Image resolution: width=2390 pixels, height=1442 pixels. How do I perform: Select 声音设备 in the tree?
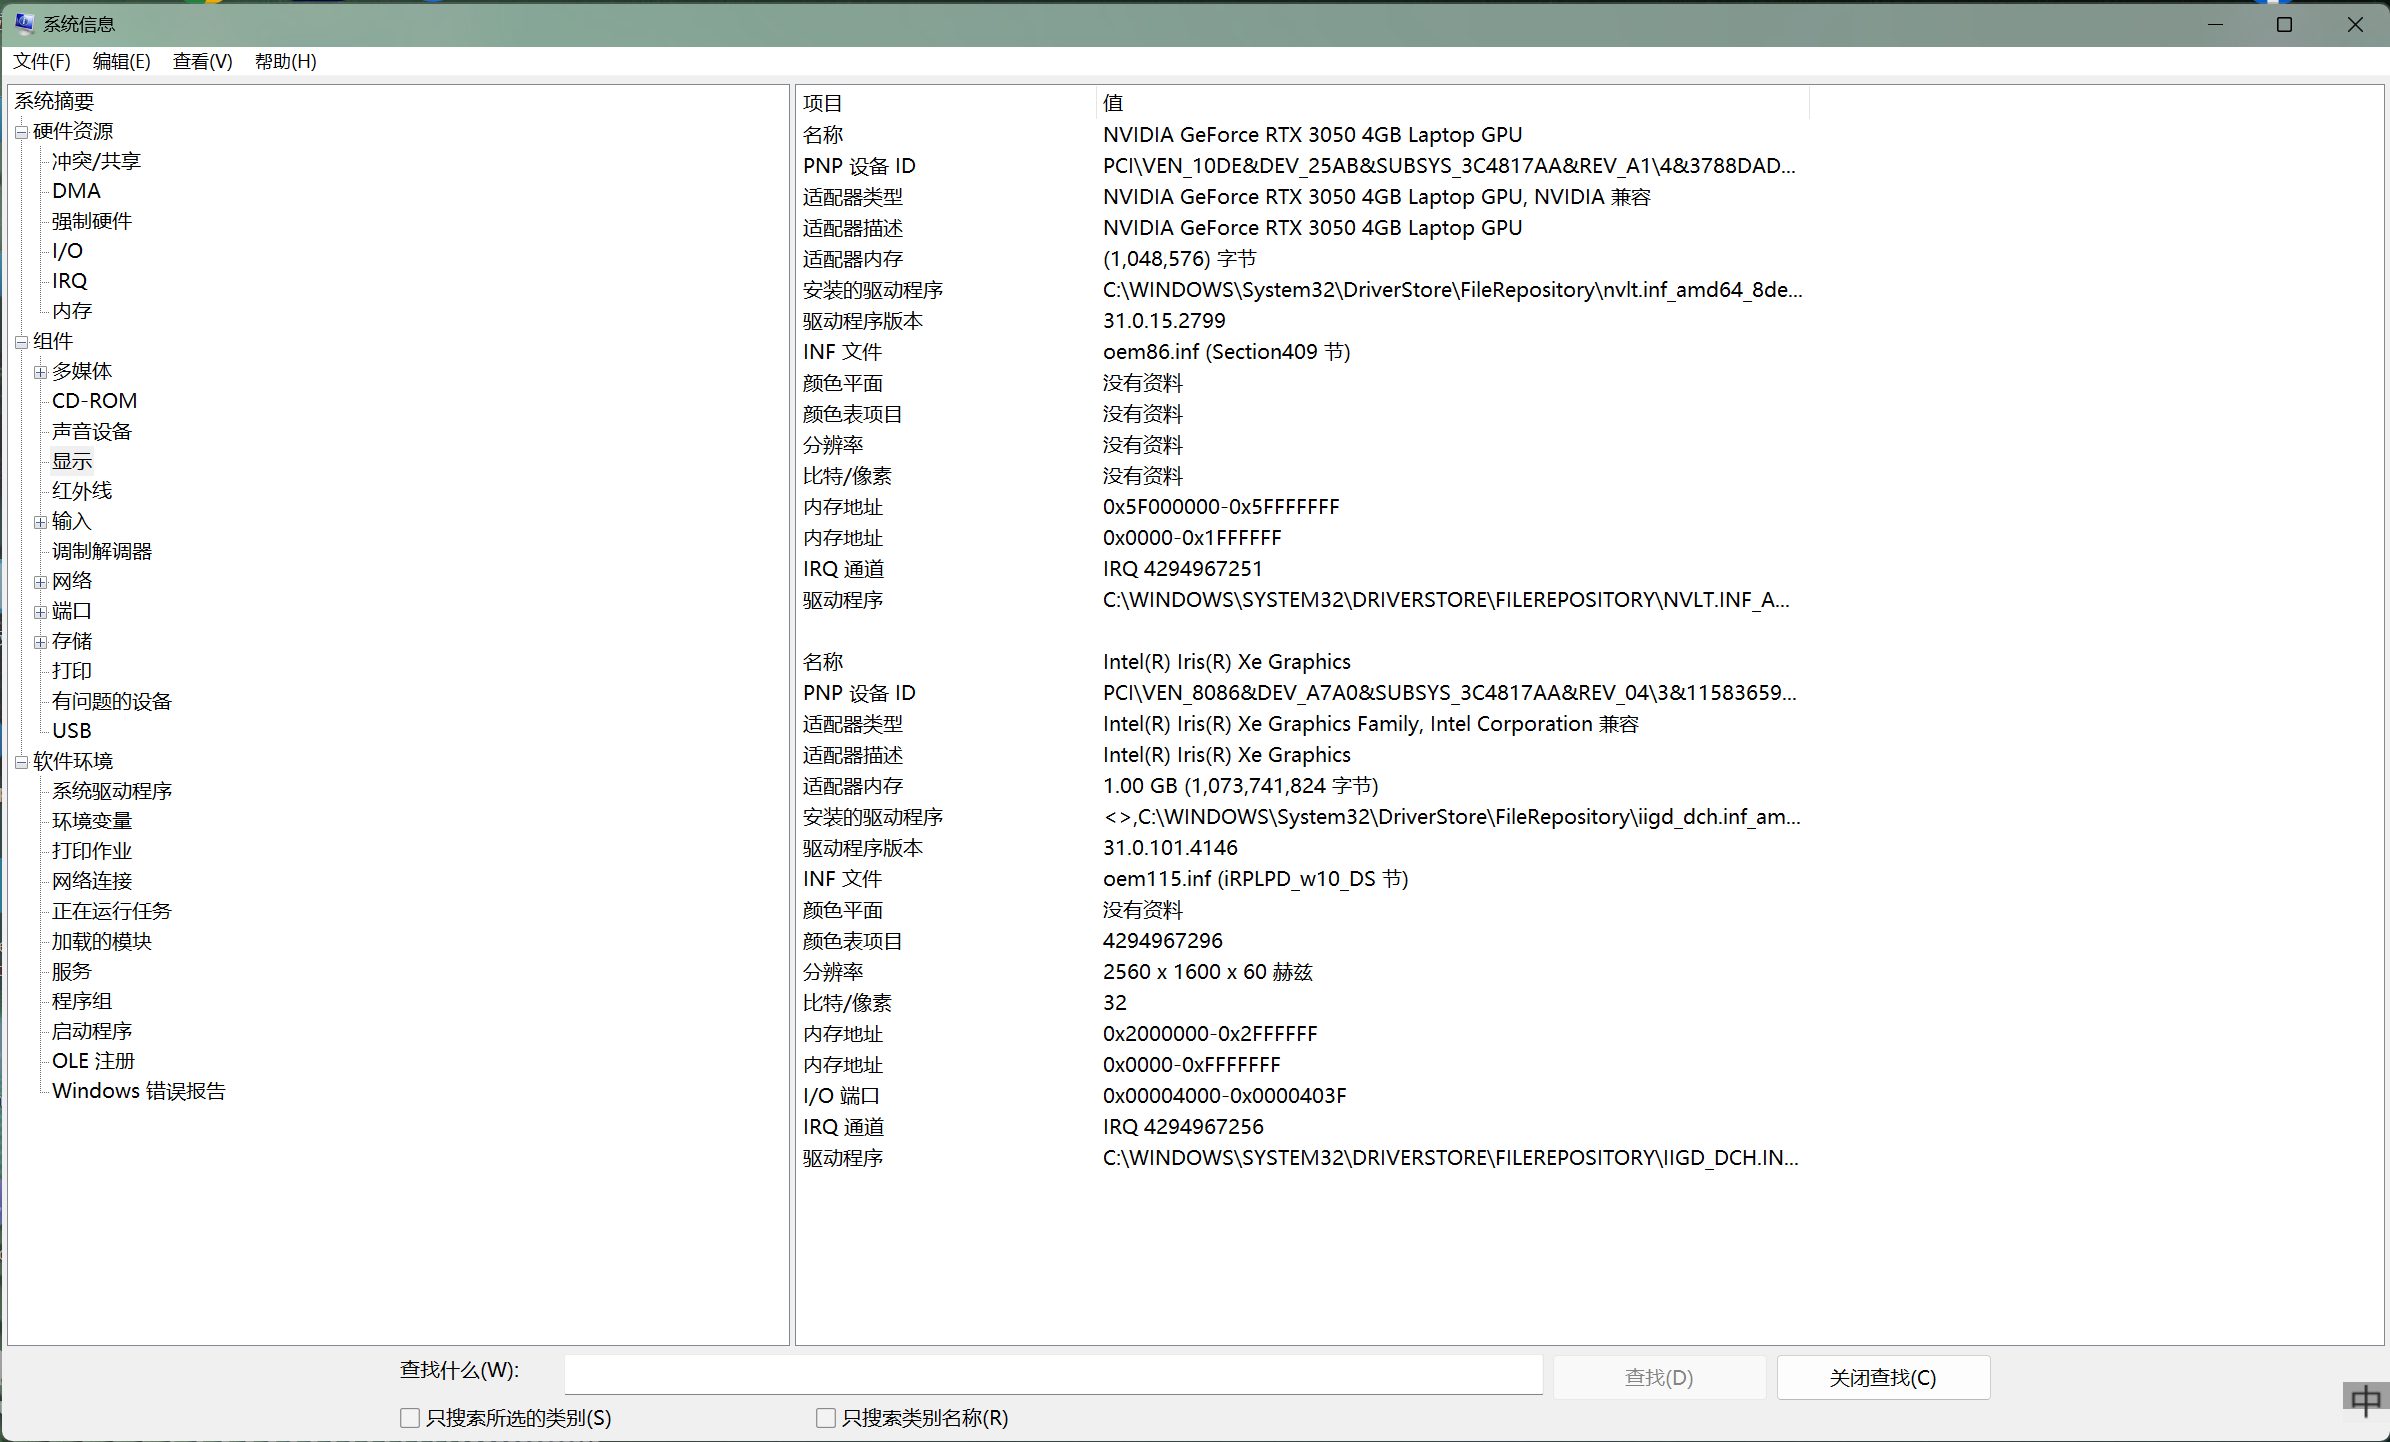click(91, 431)
